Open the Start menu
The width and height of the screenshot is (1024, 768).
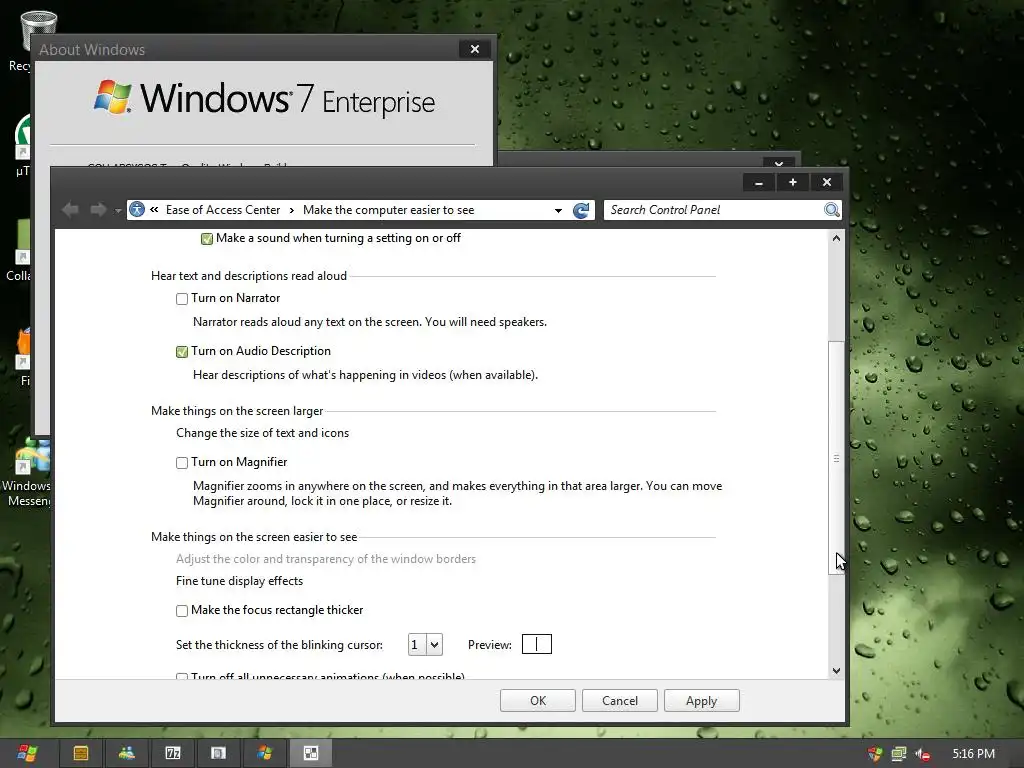27,753
